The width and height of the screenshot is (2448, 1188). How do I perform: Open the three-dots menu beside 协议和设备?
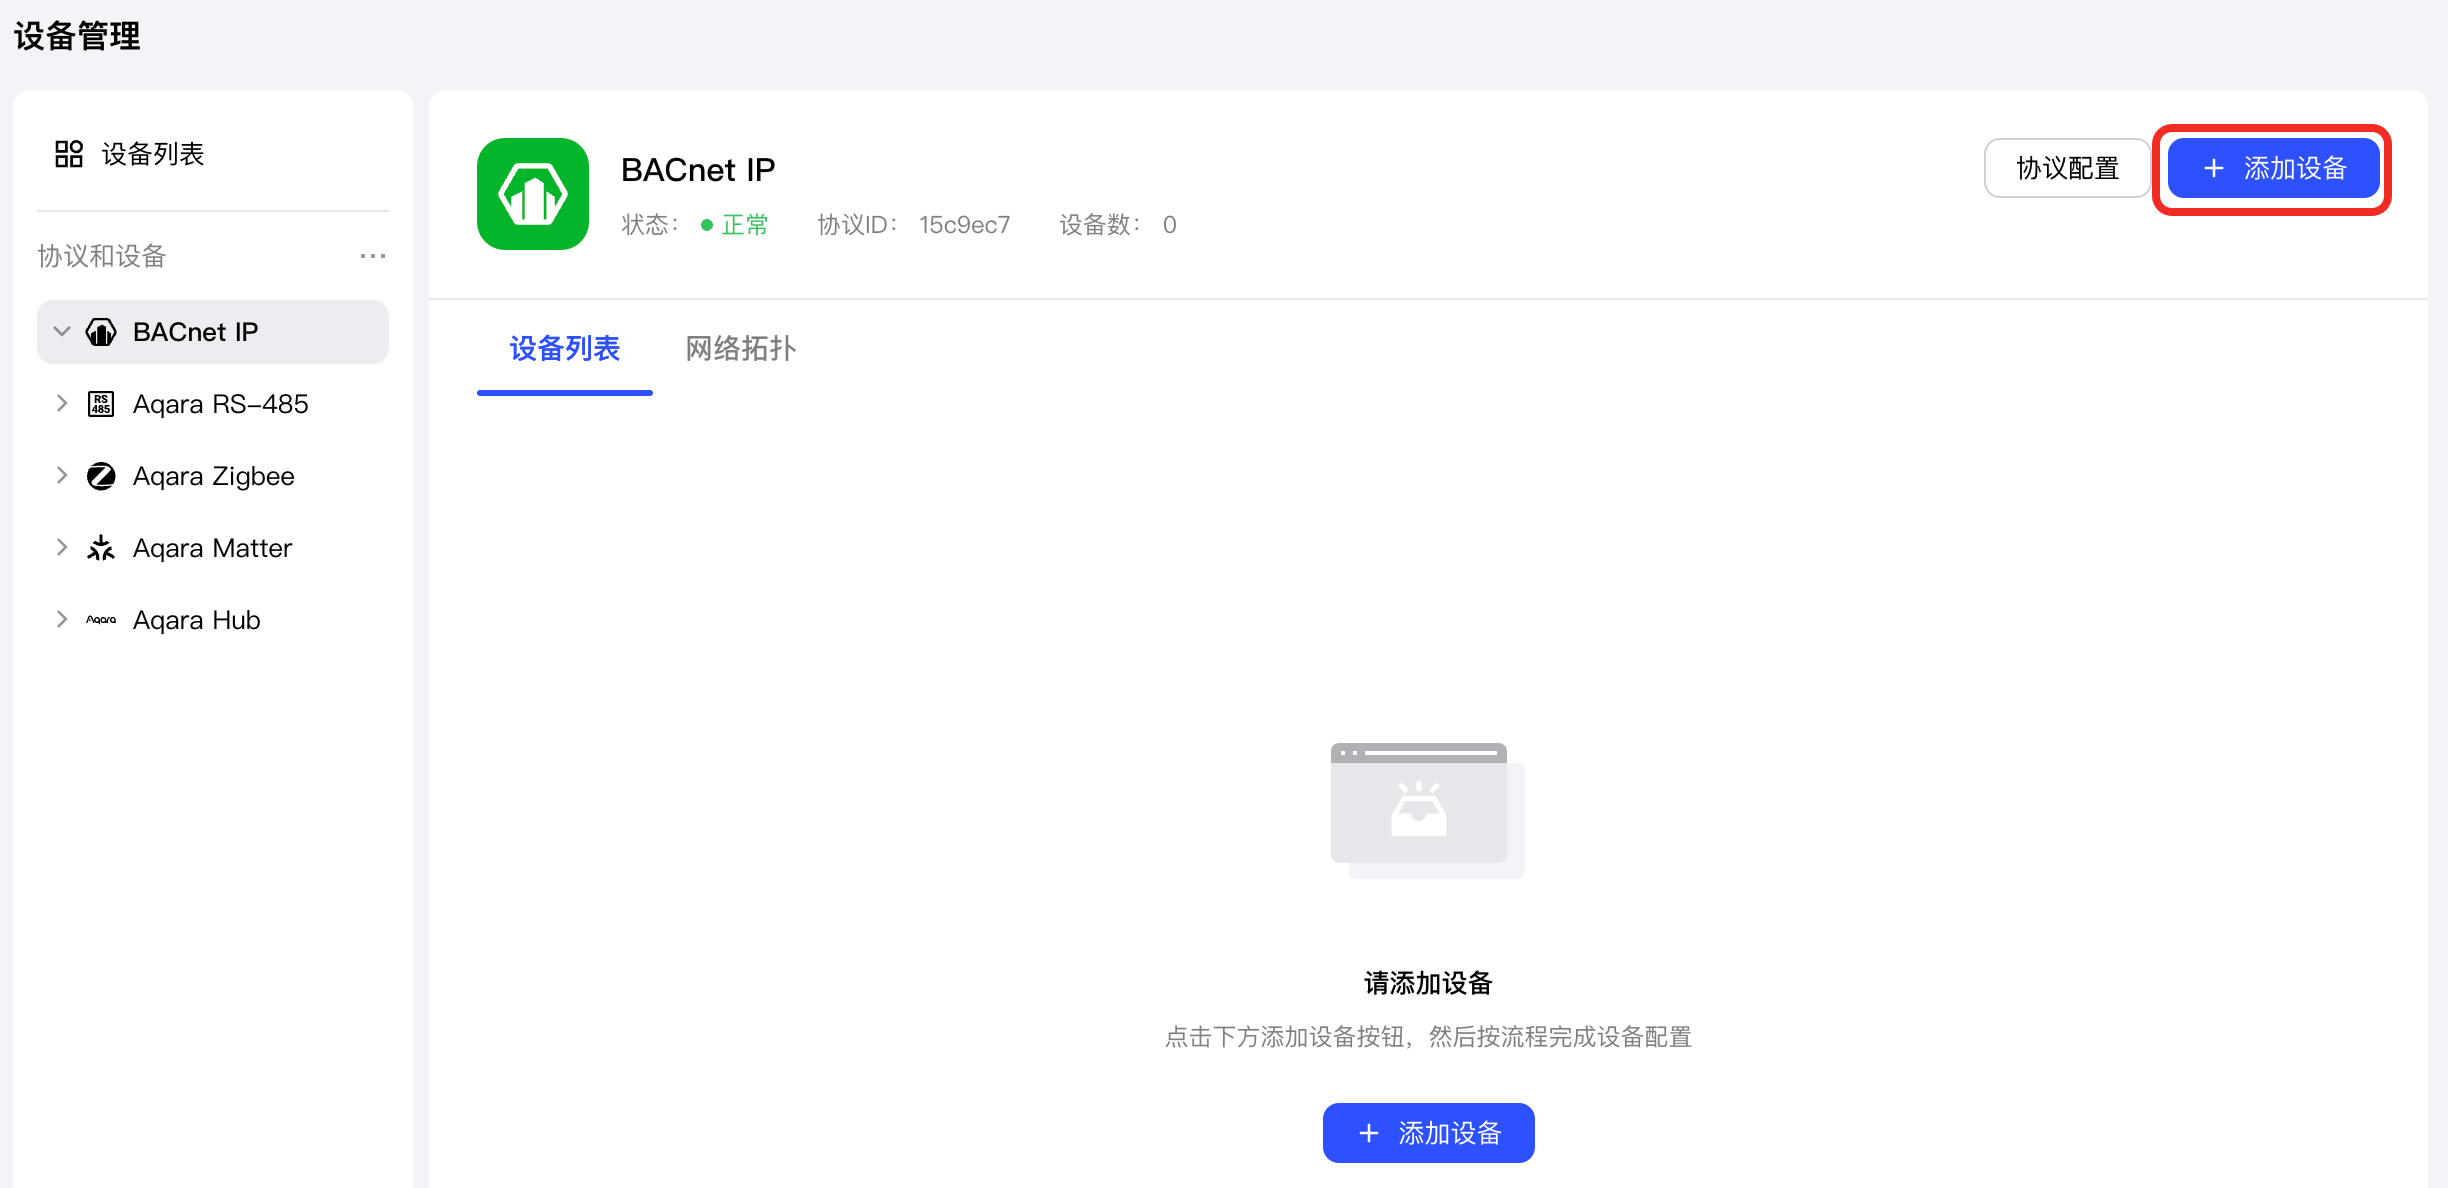[373, 256]
